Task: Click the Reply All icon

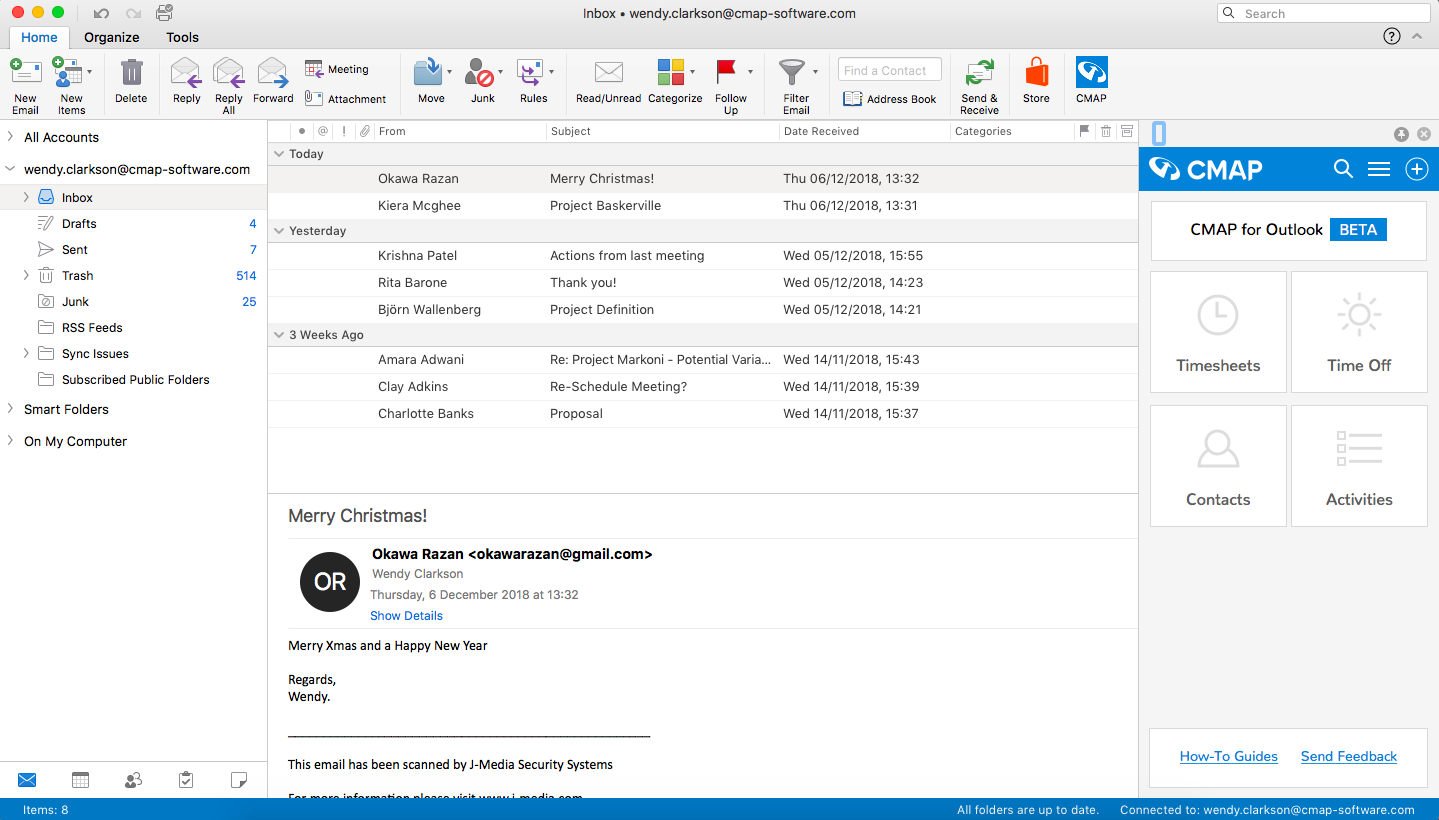Action: pos(229,73)
